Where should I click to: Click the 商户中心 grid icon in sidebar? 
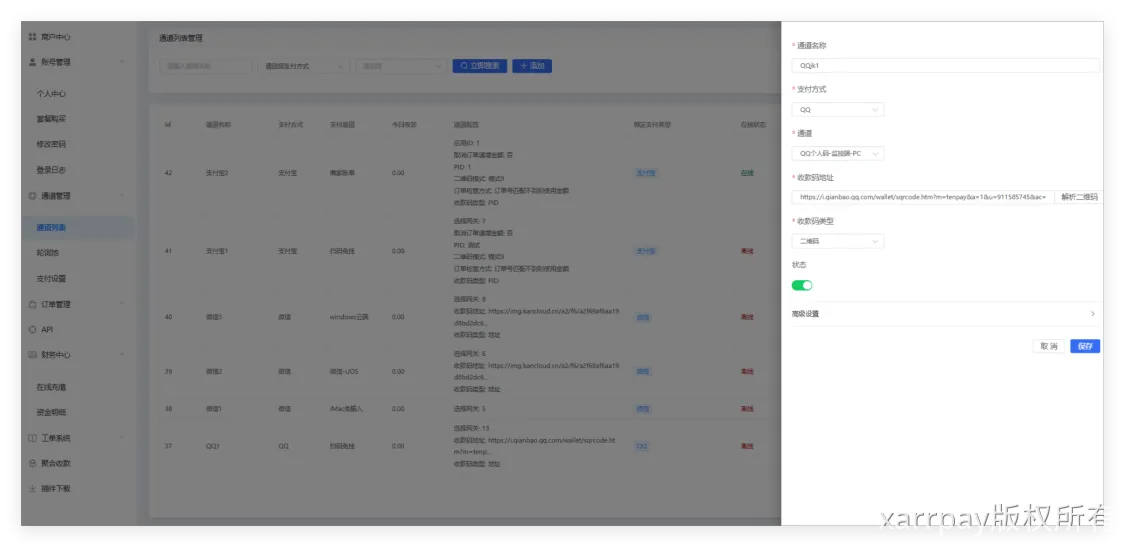click(32, 37)
